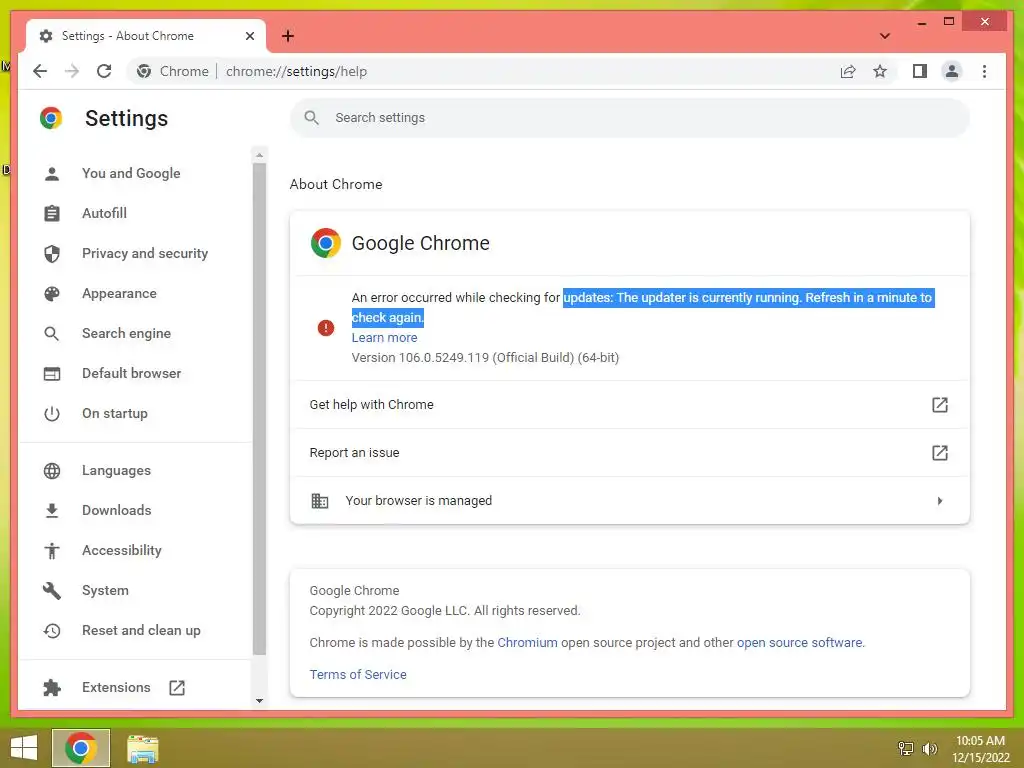Screen dimensions: 1024x768
Task: Open File Explorer from the taskbar
Action: (142, 748)
